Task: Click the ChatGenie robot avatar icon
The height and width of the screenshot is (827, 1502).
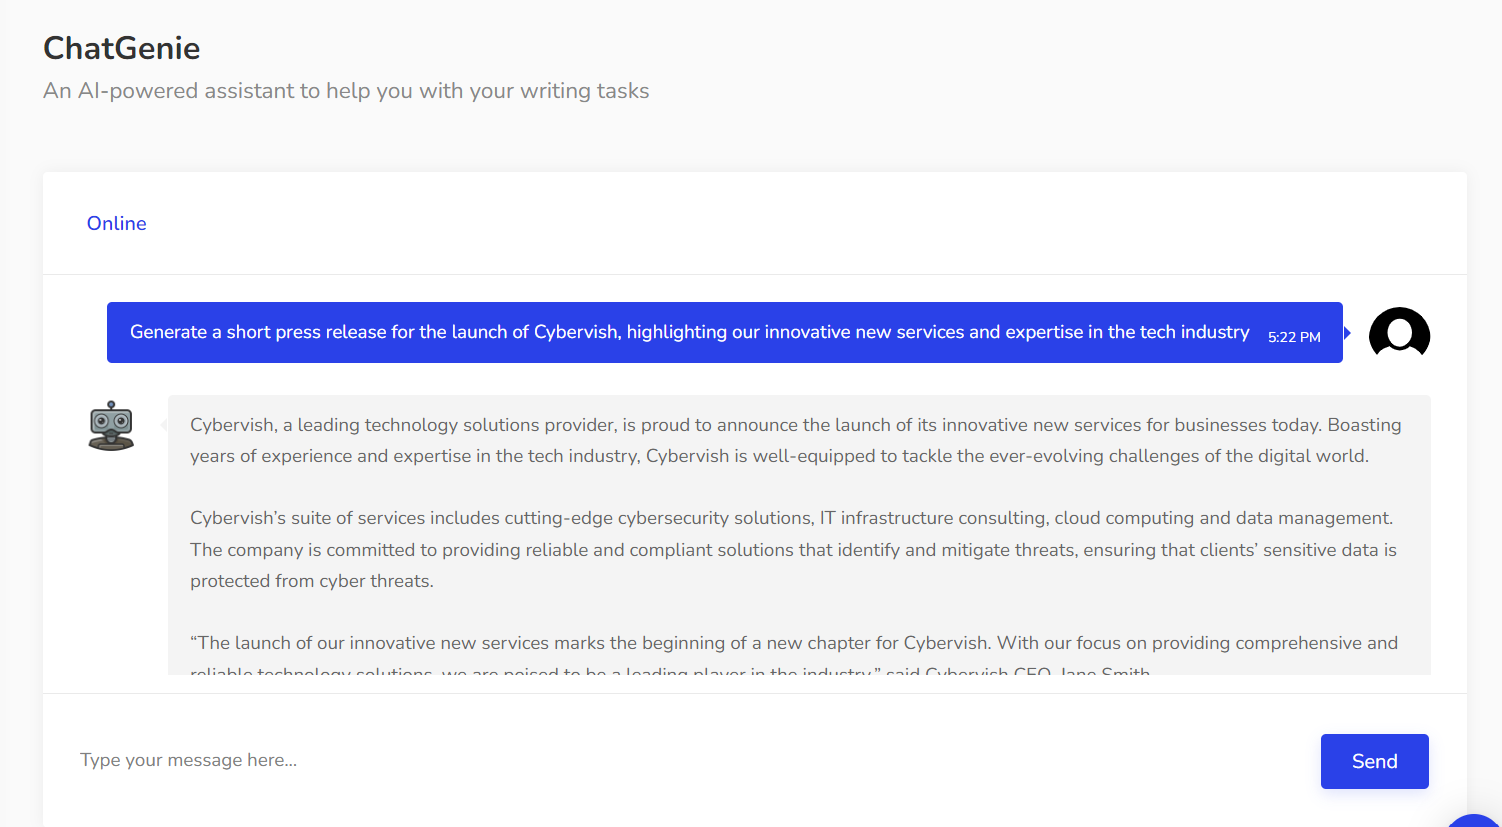Action: (111, 426)
